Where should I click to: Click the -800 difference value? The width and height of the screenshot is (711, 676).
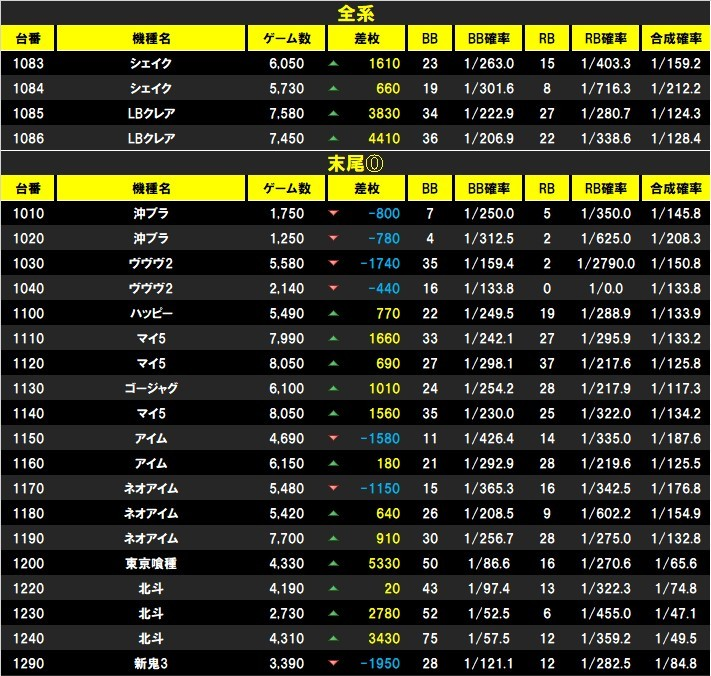pyautogui.click(x=384, y=213)
